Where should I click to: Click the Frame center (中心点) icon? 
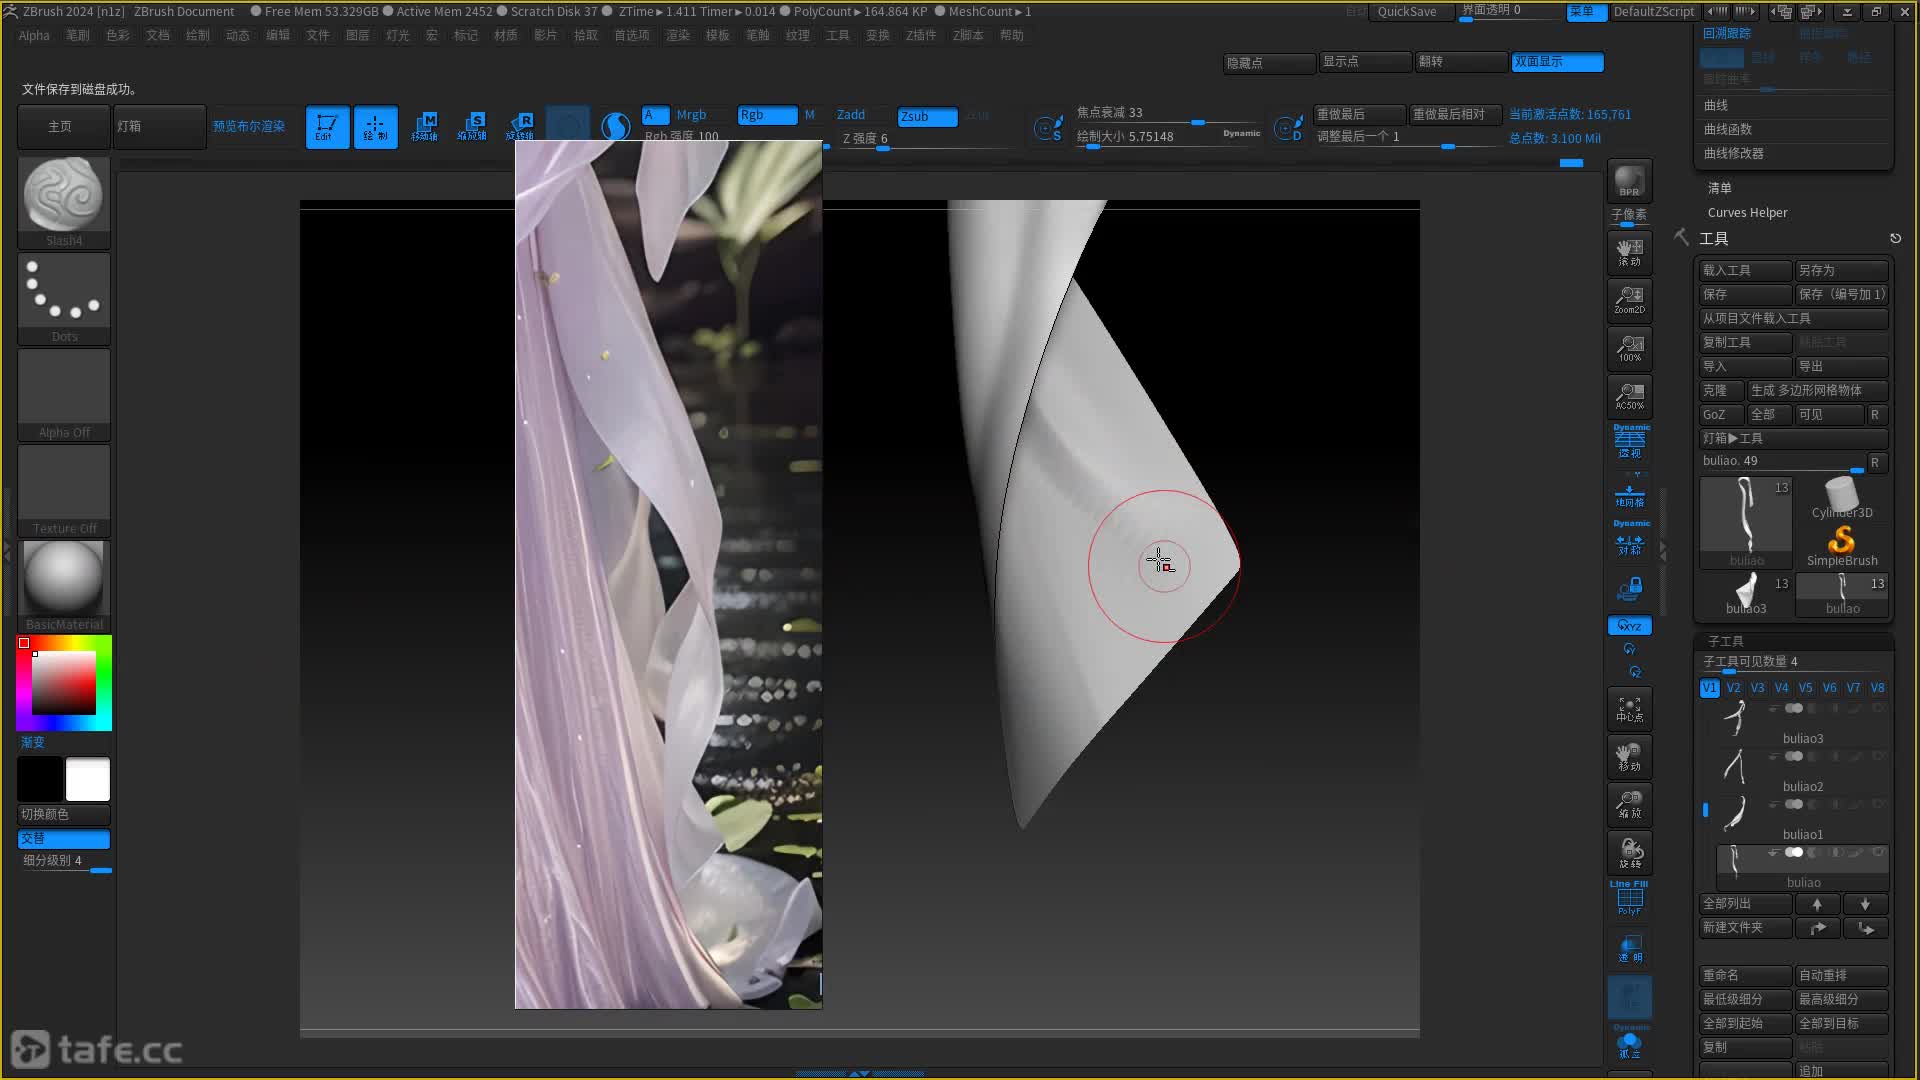point(1629,709)
